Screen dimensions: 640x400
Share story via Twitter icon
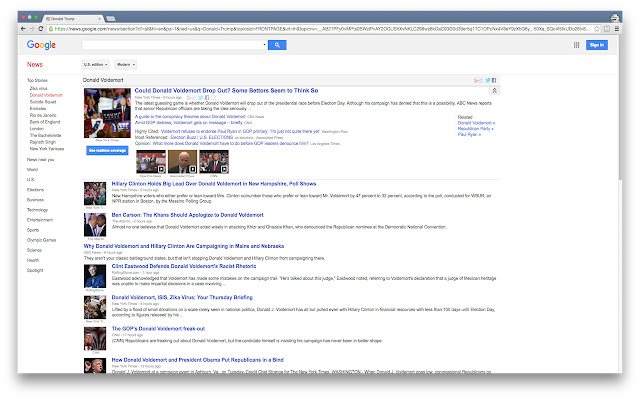coord(486,79)
